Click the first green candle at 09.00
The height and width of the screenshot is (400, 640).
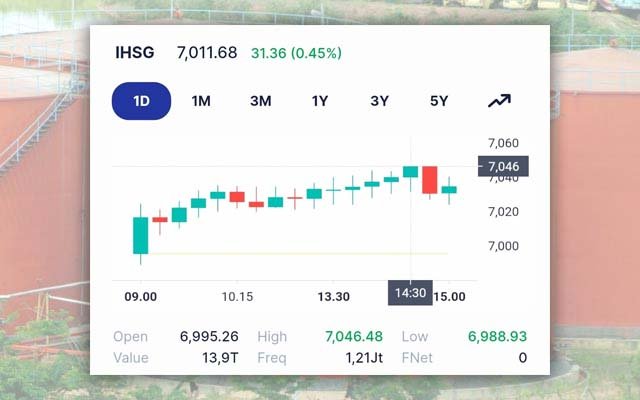pos(140,236)
